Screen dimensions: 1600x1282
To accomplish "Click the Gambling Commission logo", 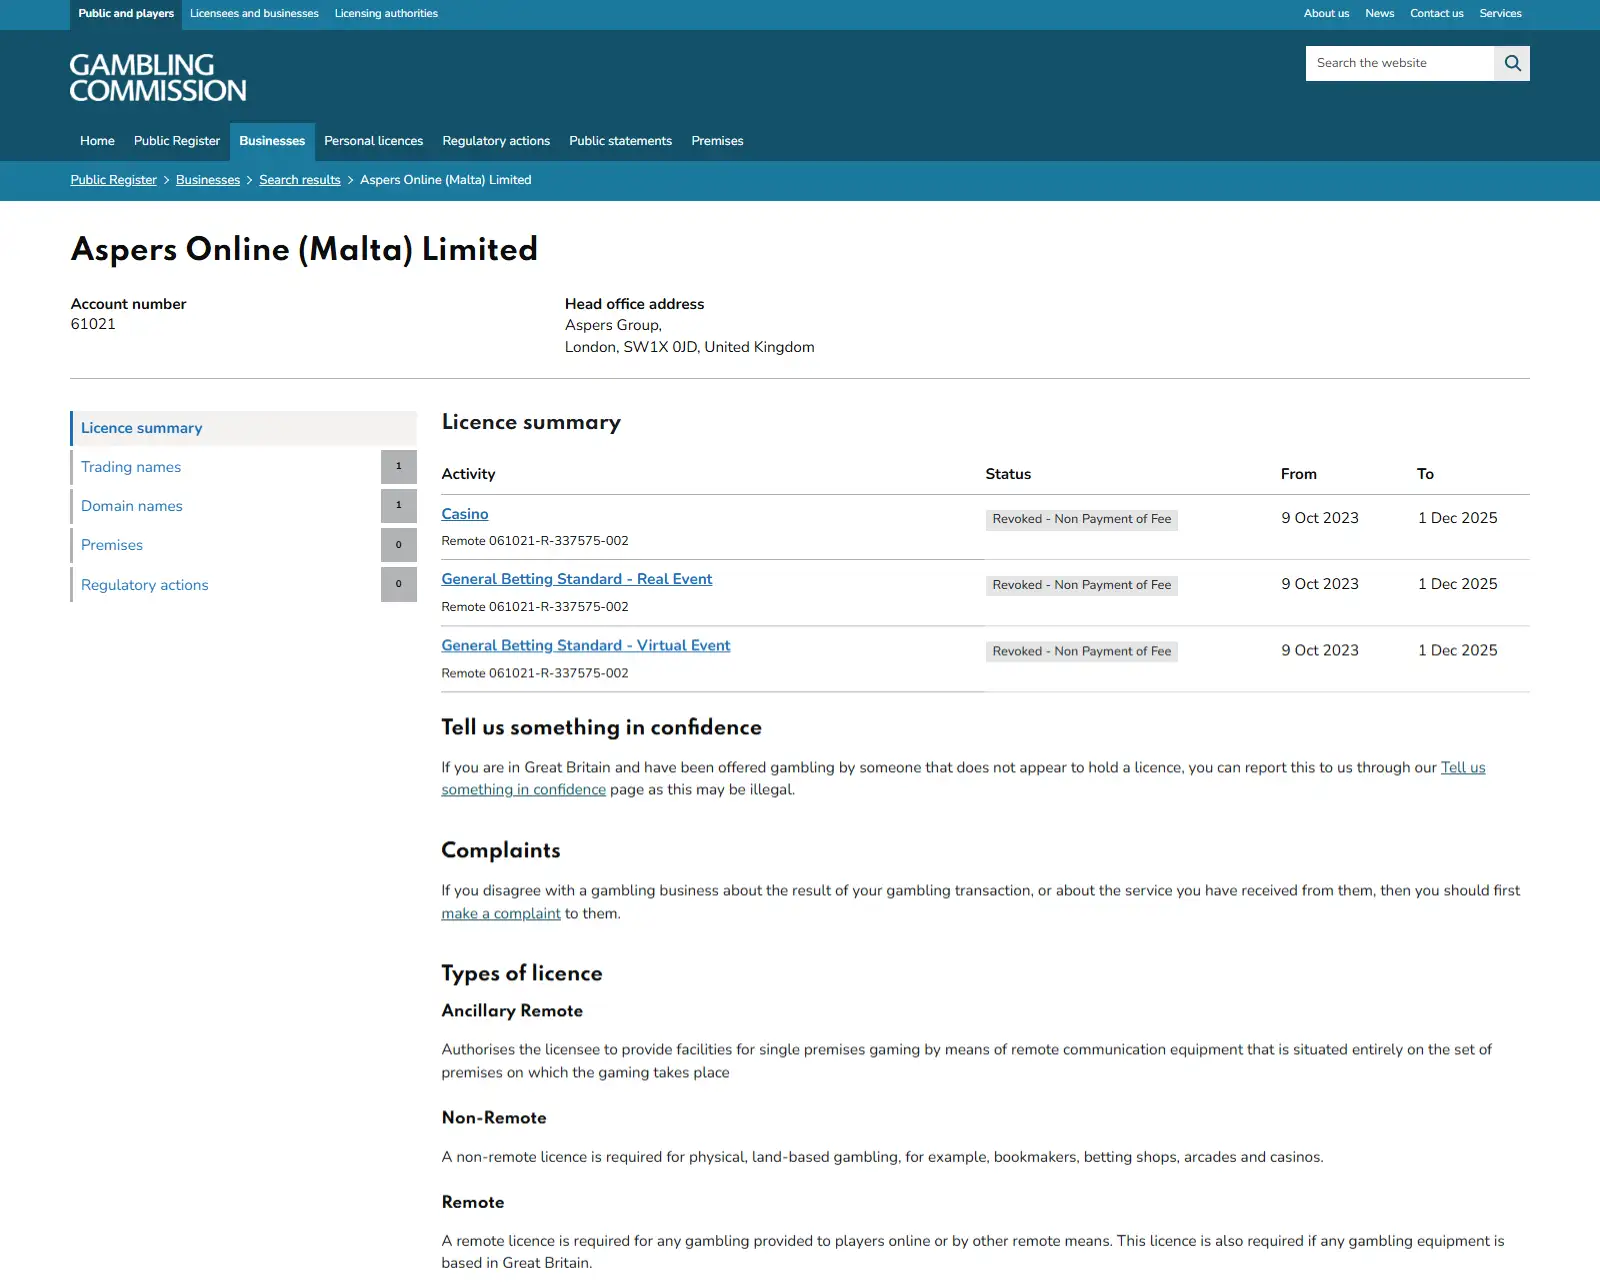I will coord(158,77).
